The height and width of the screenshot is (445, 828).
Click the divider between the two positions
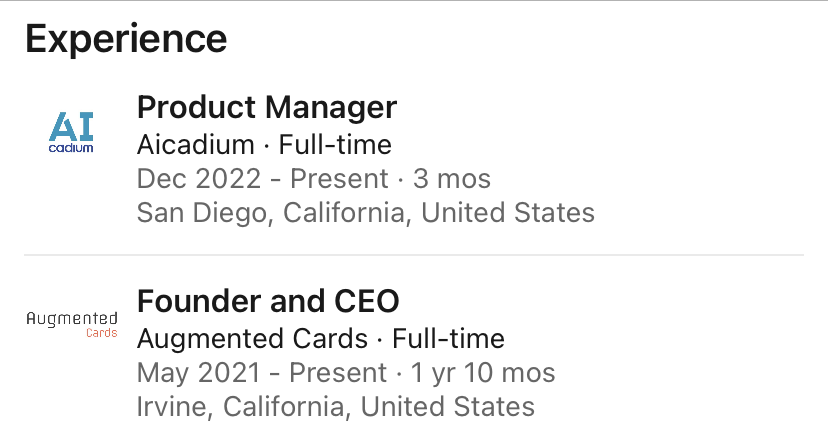click(x=414, y=255)
